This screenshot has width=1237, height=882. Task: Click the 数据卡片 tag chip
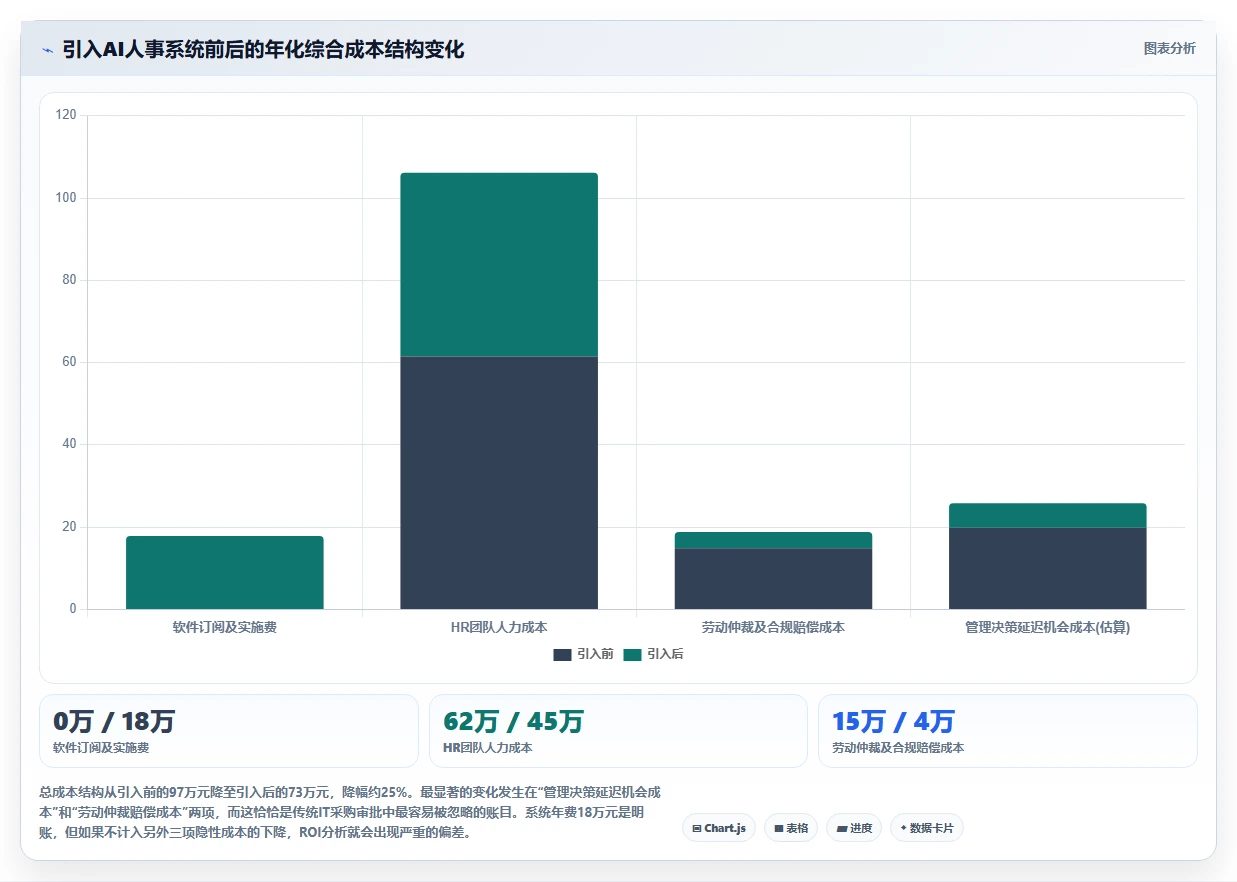(927, 828)
